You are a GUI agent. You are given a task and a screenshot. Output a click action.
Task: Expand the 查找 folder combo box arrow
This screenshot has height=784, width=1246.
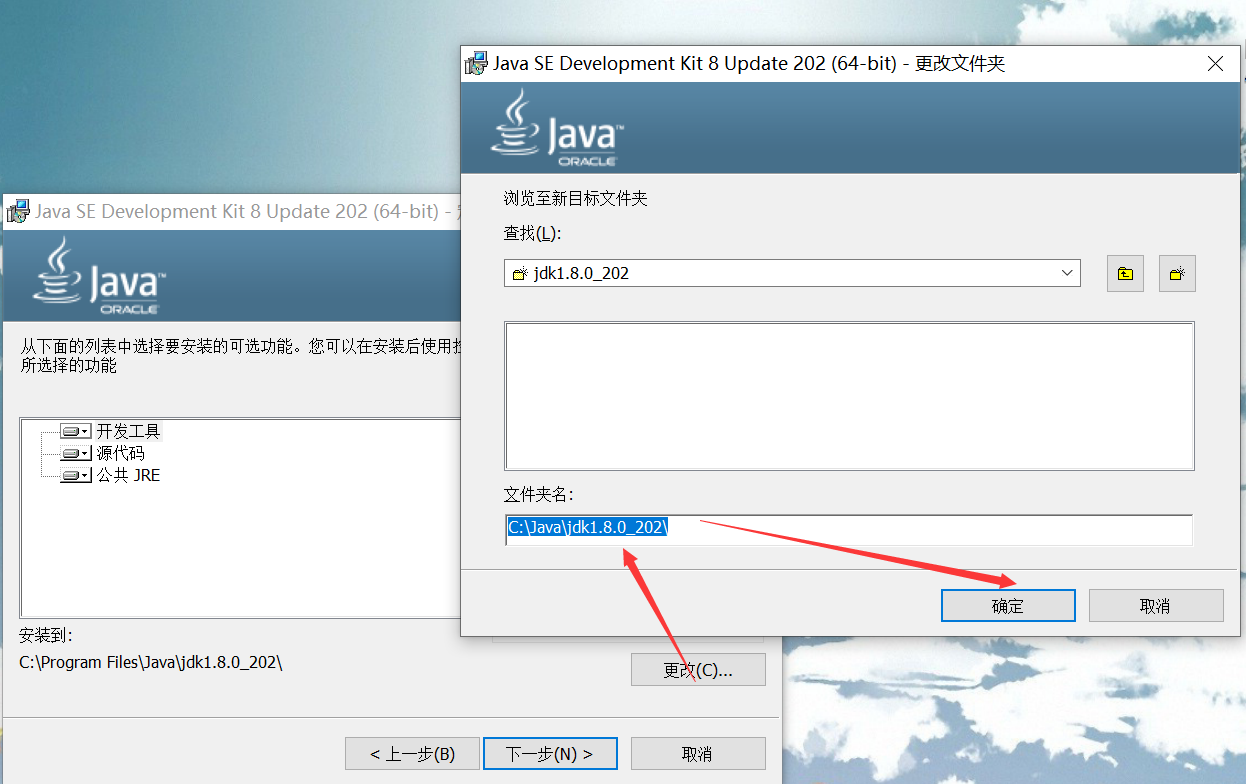1068,273
